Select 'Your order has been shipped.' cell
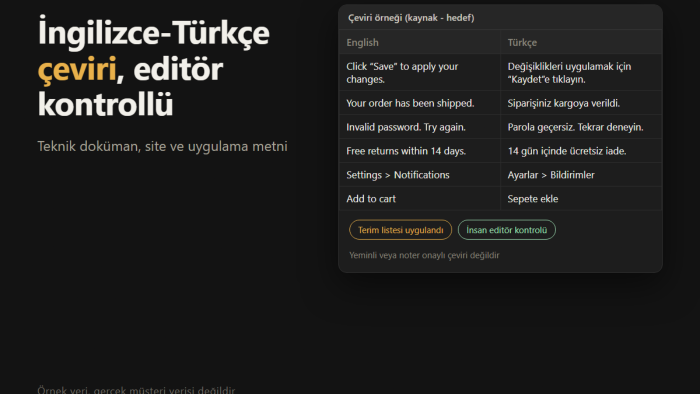Viewport: 700px width, 394px height. point(420,103)
